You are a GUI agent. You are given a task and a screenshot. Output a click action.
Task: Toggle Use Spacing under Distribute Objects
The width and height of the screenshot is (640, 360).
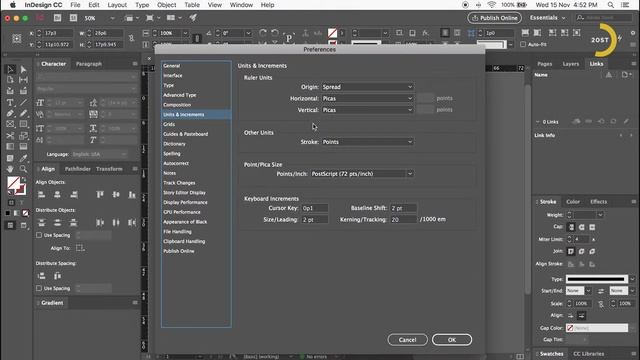[39, 235]
